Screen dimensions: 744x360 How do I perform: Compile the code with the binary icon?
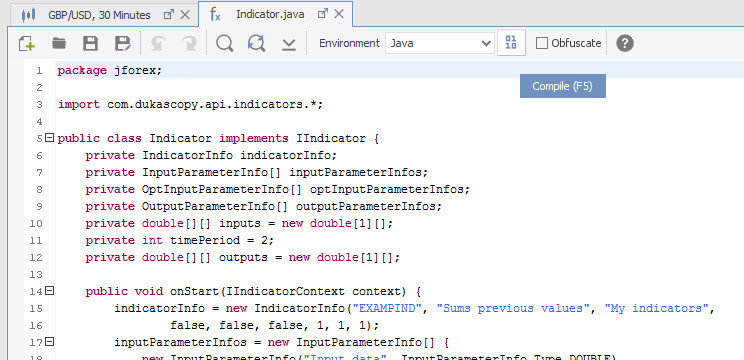pos(511,43)
